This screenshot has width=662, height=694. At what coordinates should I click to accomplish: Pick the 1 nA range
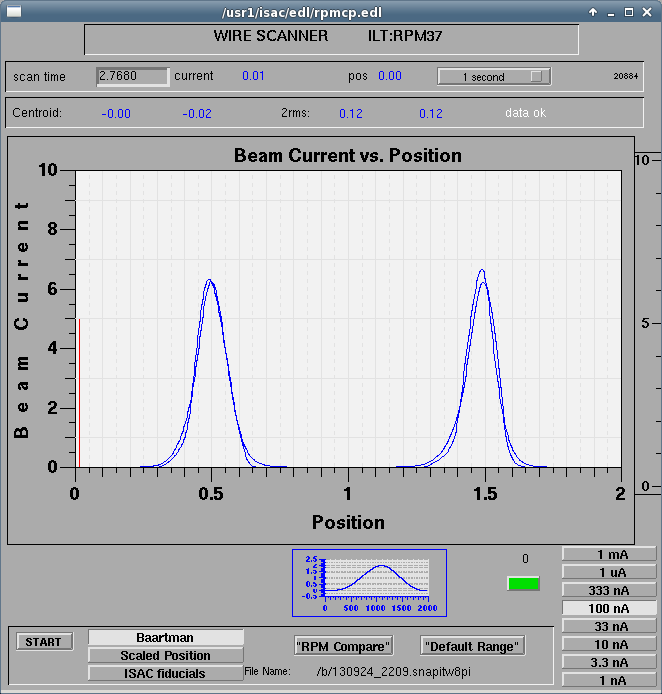click(609, 680)
